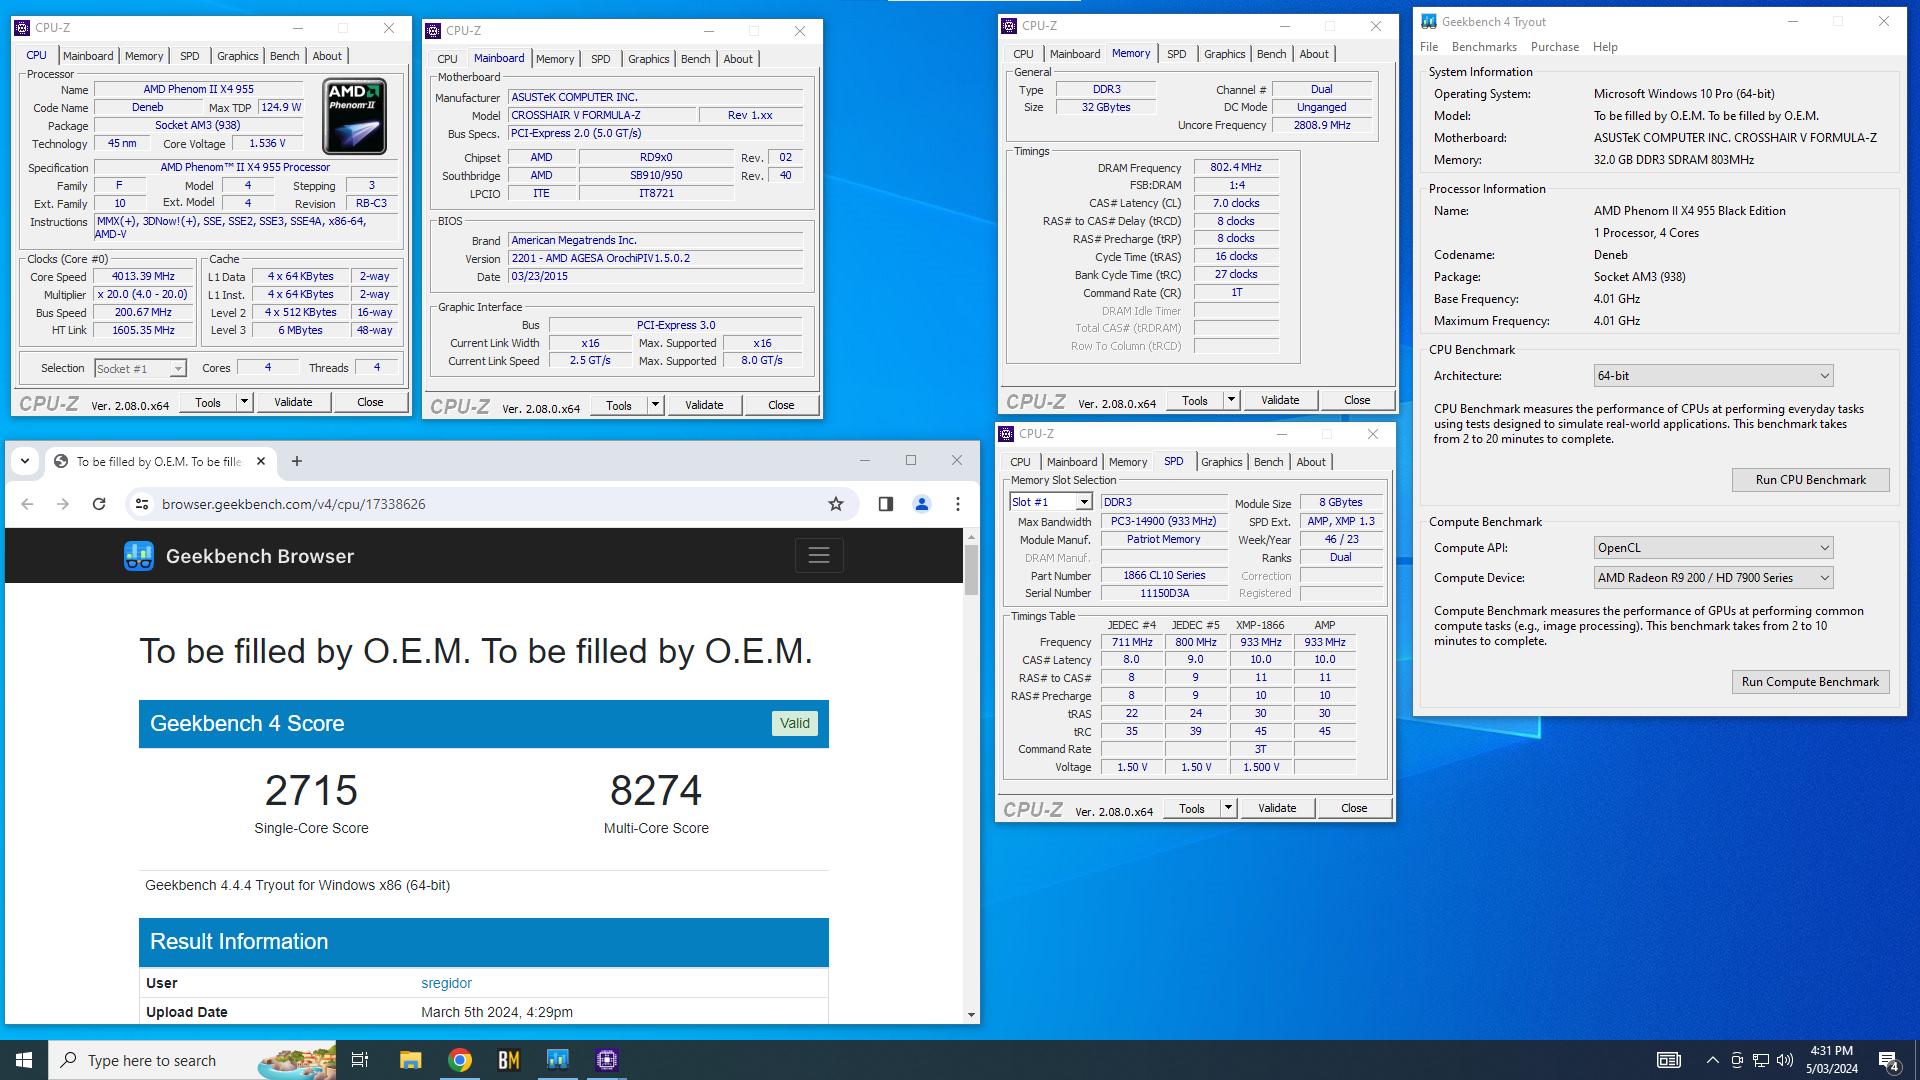Open Tools dropdown arrow in Memory window
Image resolution: width=1920 pixels, height=1080 pixels.
click(x=1231, y=400)
